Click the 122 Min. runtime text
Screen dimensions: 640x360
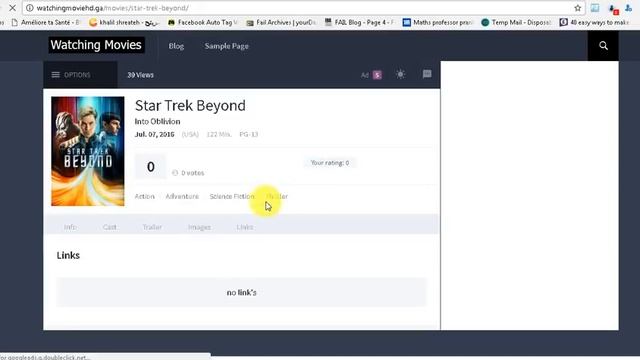[x=219, y=134]
